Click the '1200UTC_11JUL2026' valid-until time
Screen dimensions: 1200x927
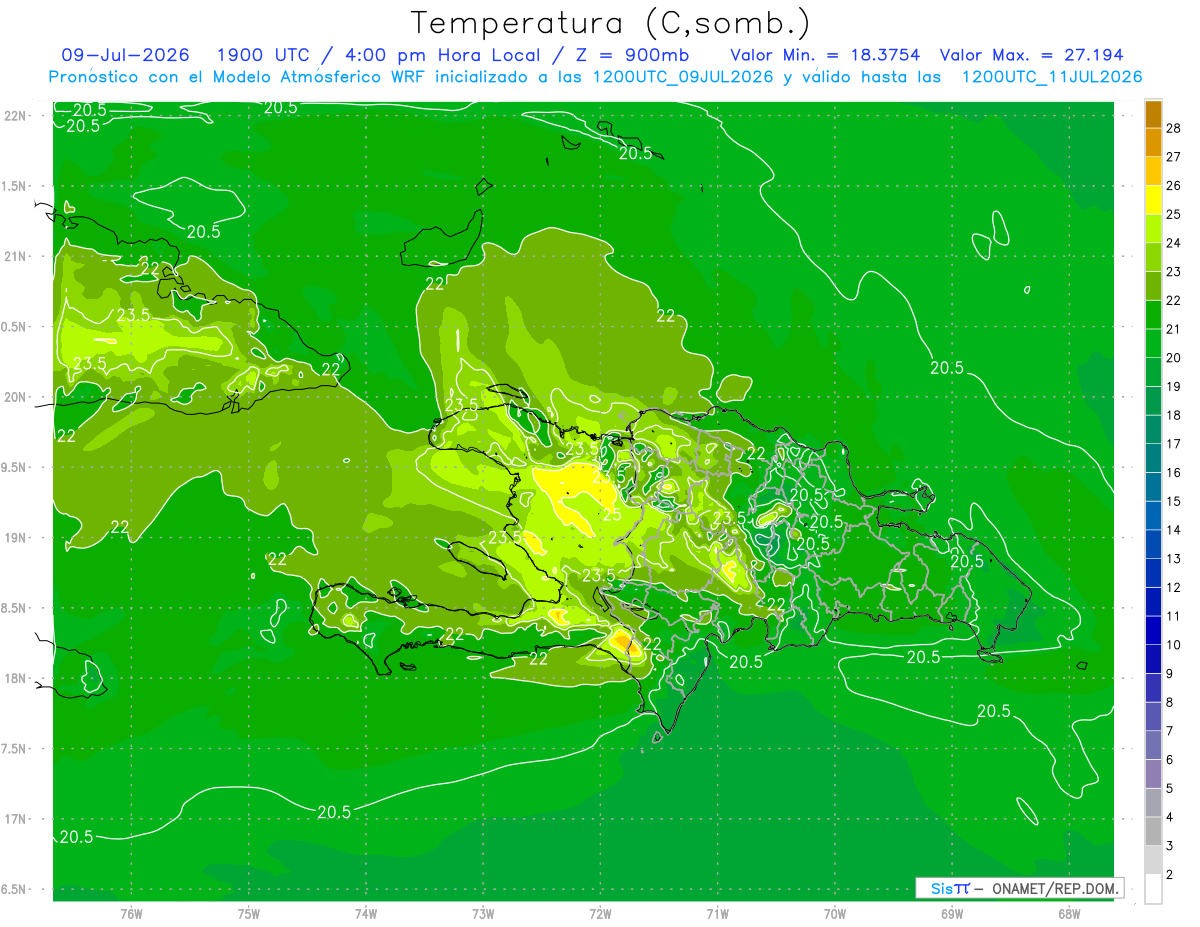coord(1052,77)
